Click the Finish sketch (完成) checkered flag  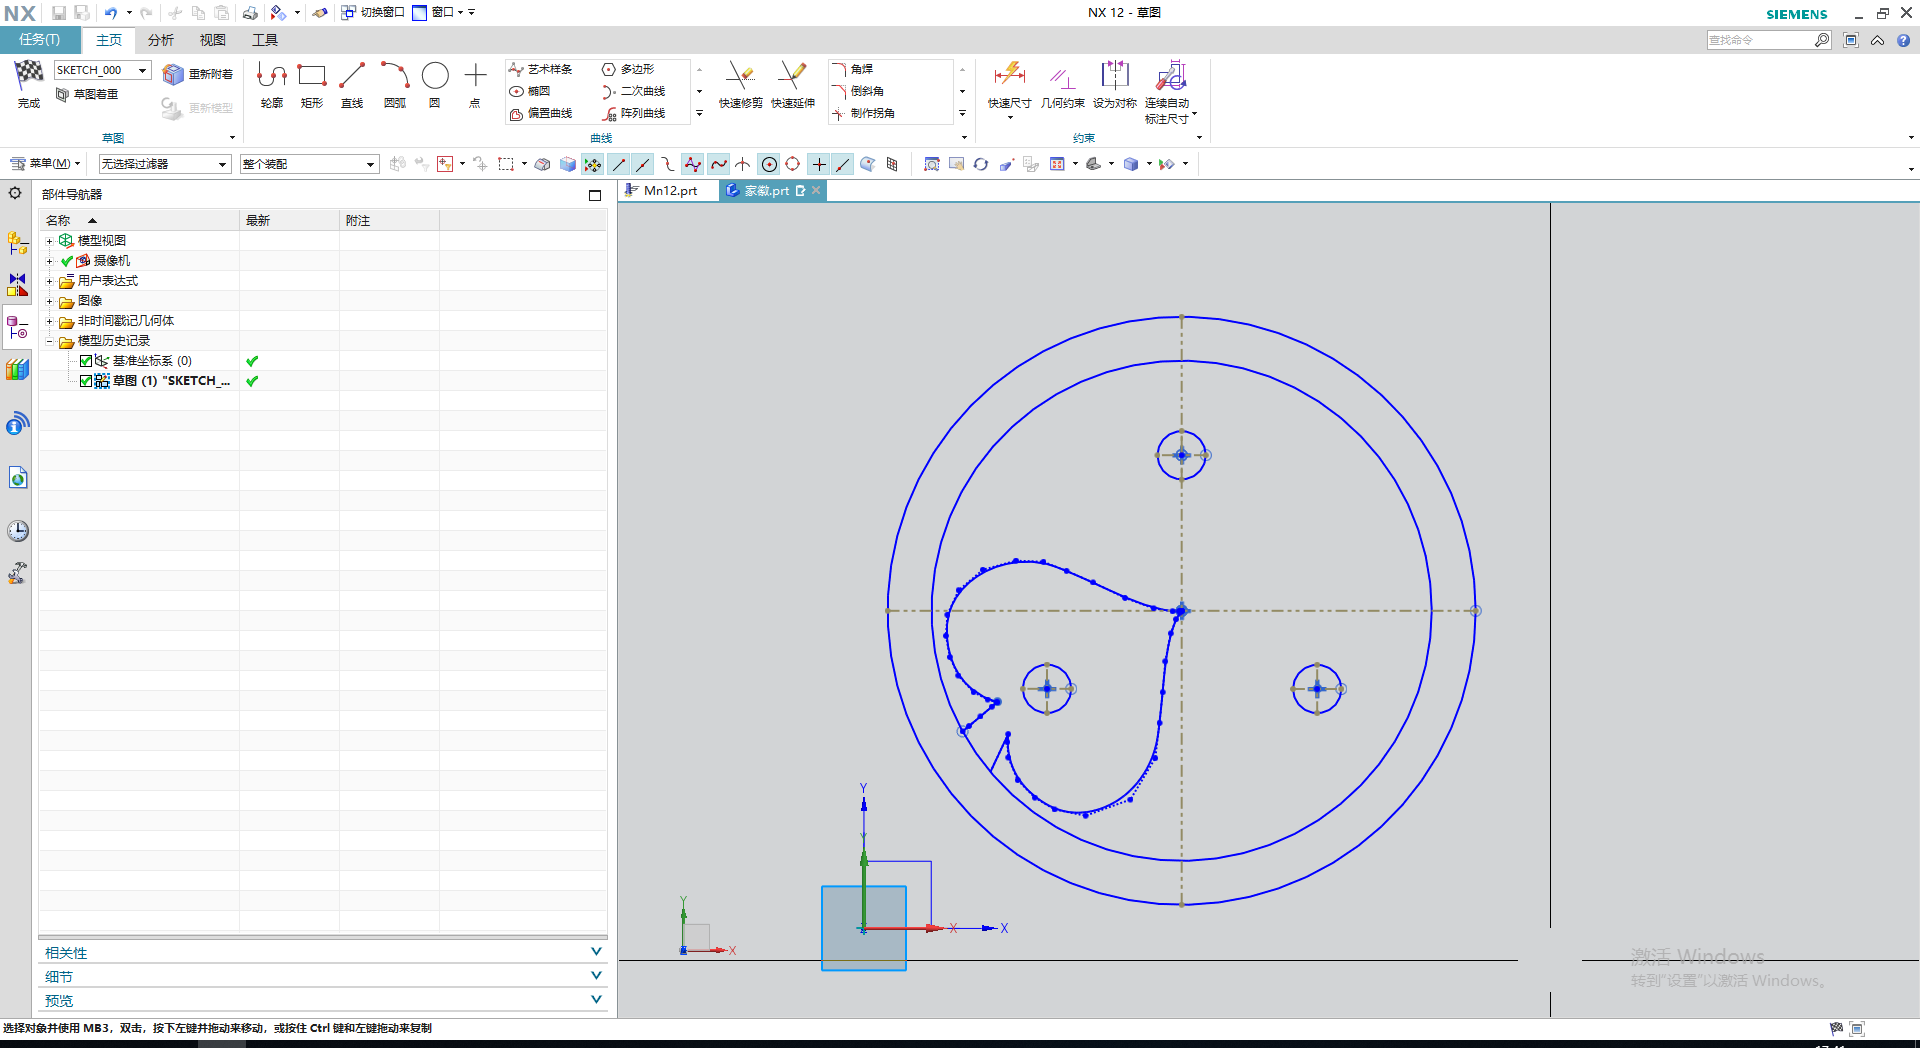(x=29, y=84)
